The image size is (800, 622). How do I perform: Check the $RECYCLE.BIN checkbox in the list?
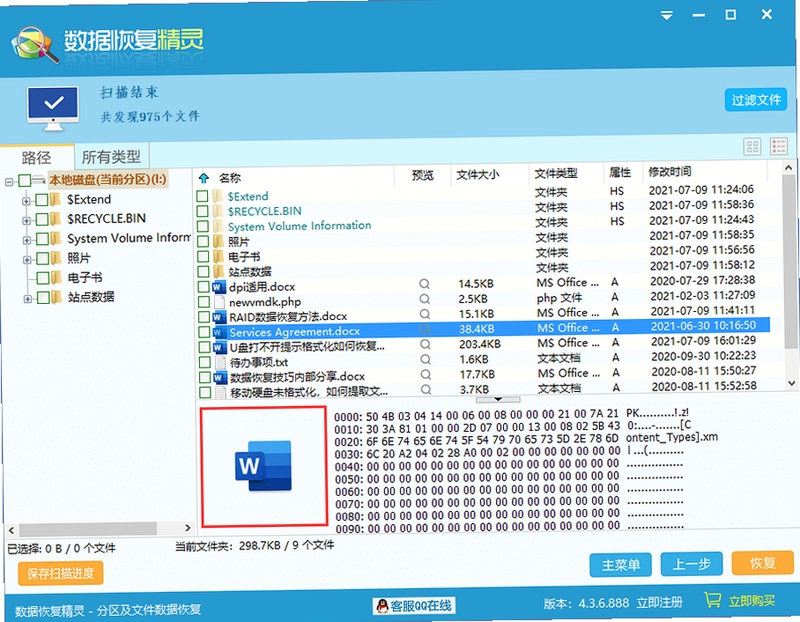[x=203, y=211]
